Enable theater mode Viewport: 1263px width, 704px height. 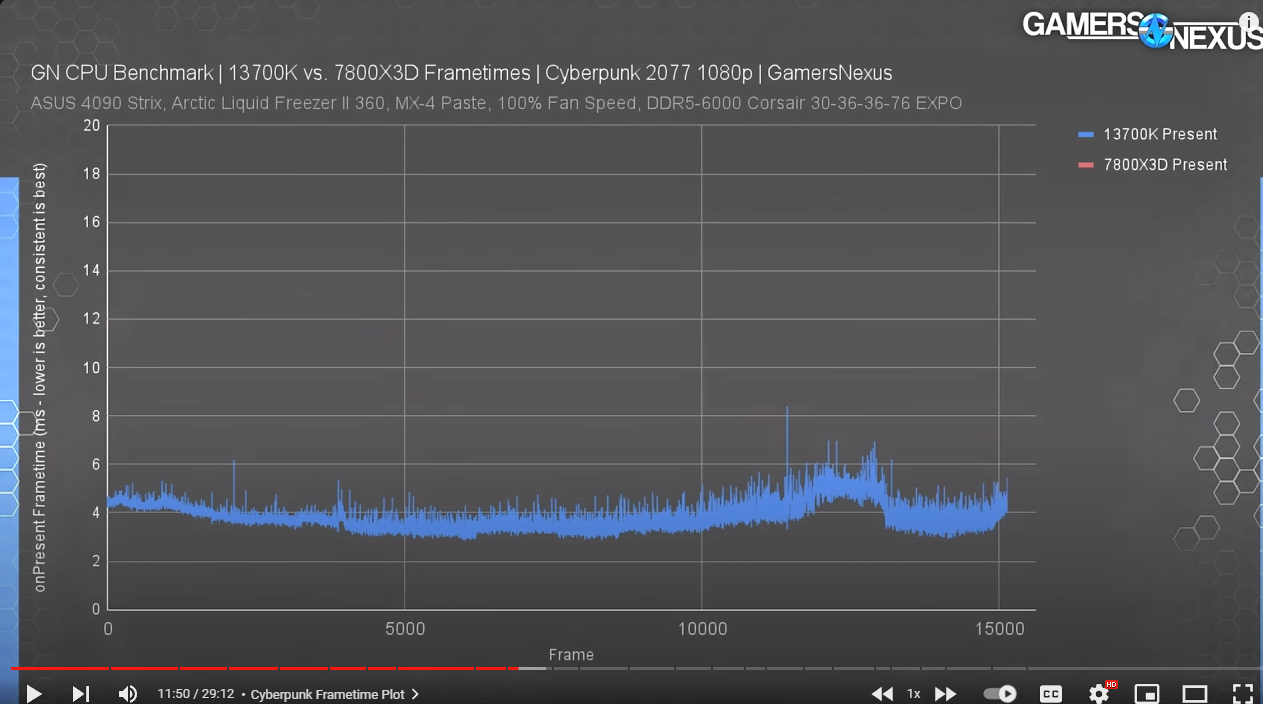click(1195, 693)
